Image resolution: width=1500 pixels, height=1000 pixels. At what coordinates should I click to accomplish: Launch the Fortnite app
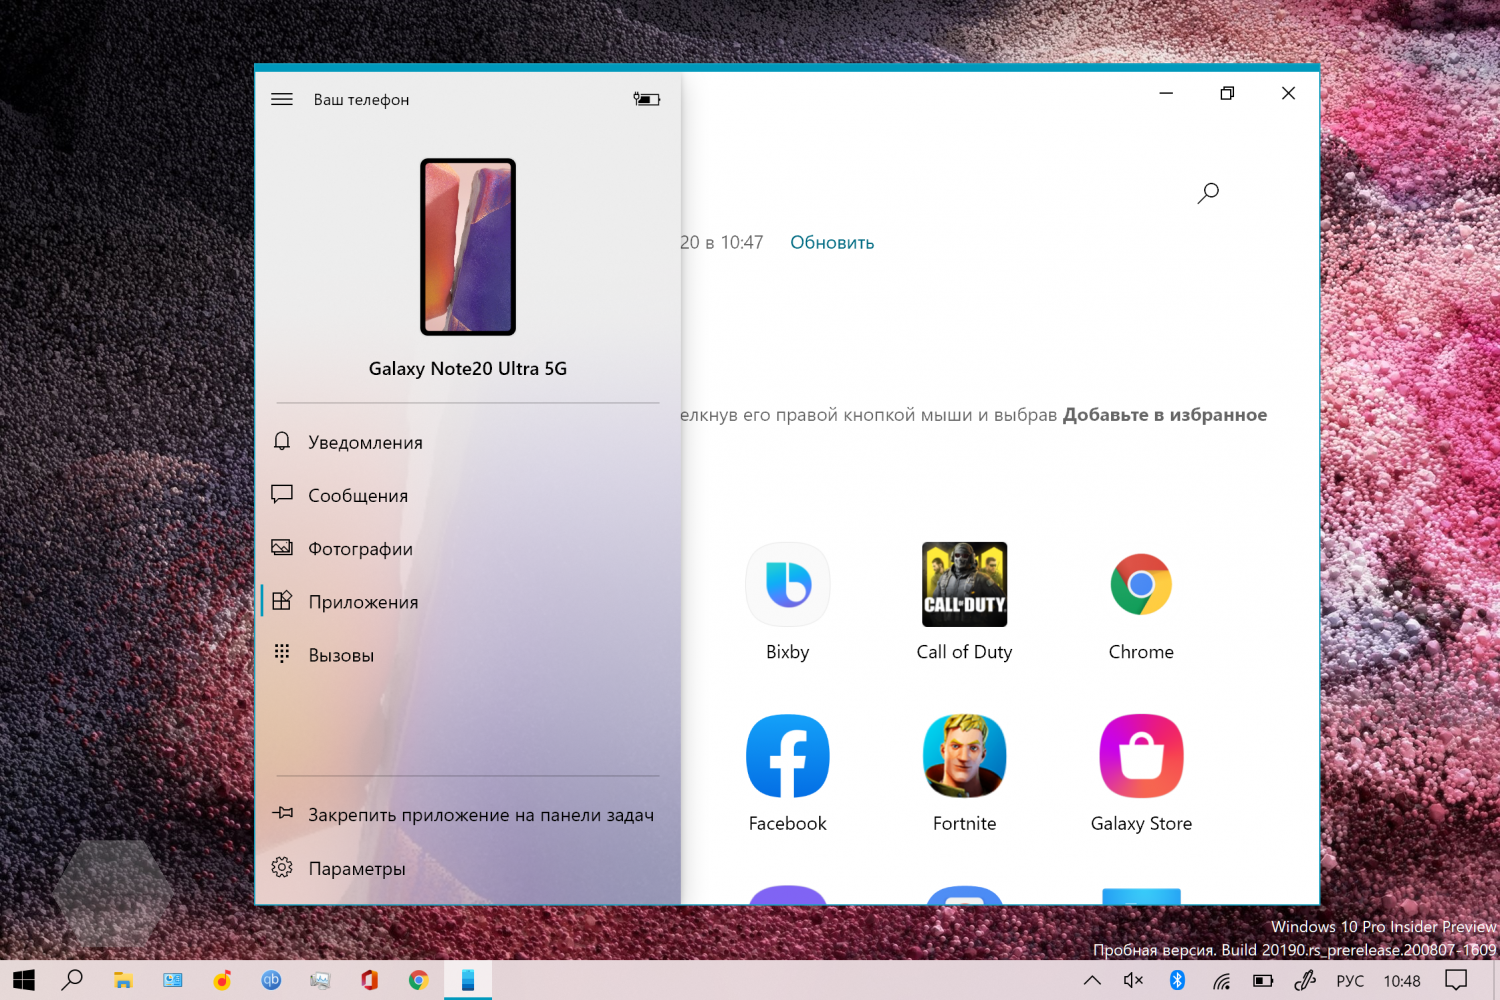tap(964, 774)
